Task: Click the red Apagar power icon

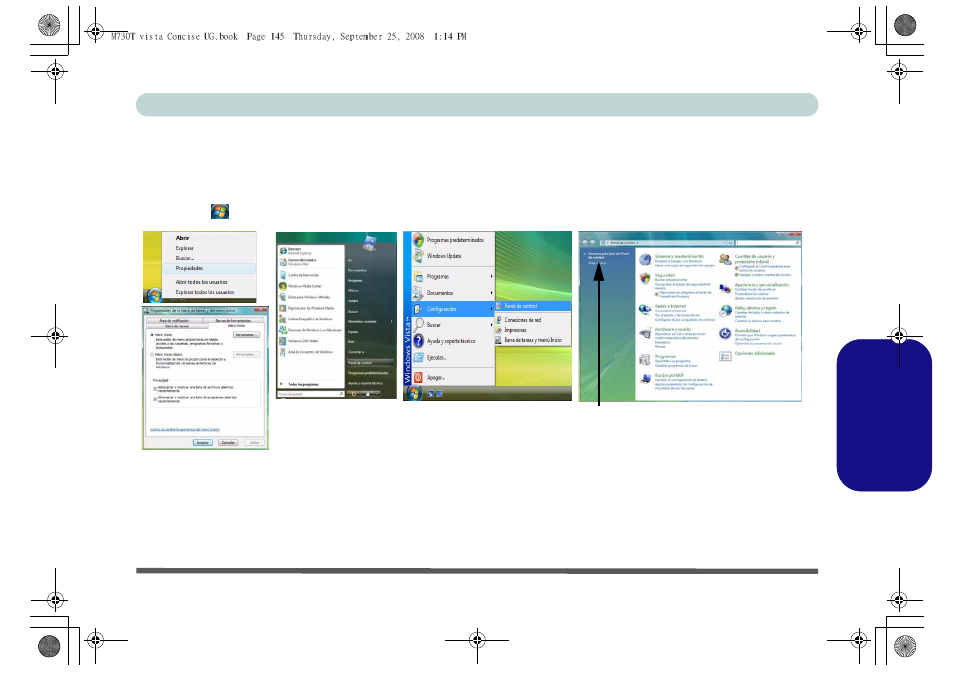Action: (419, 378)
